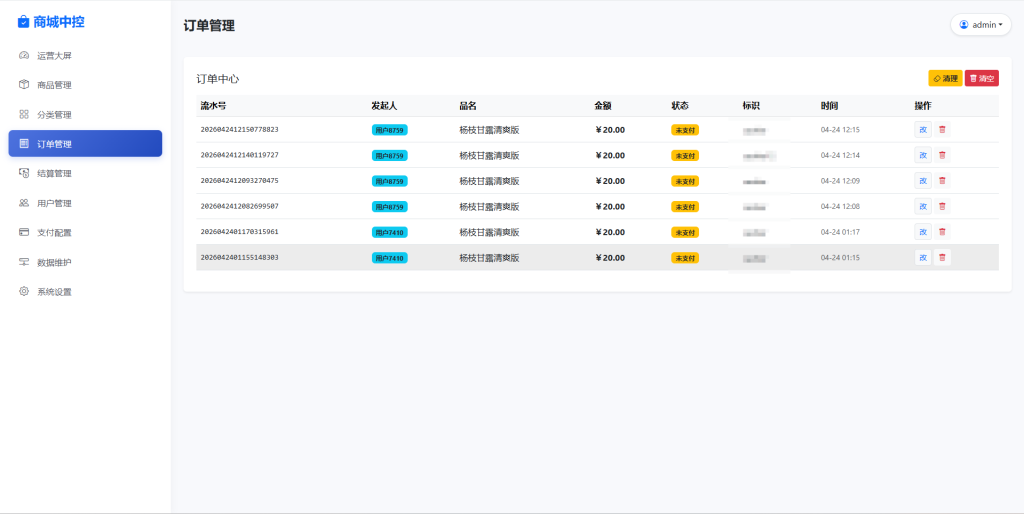Delete order 2026042401155148303 using trash icon
The image size is (1024, 514).
[x=942, y=258]
